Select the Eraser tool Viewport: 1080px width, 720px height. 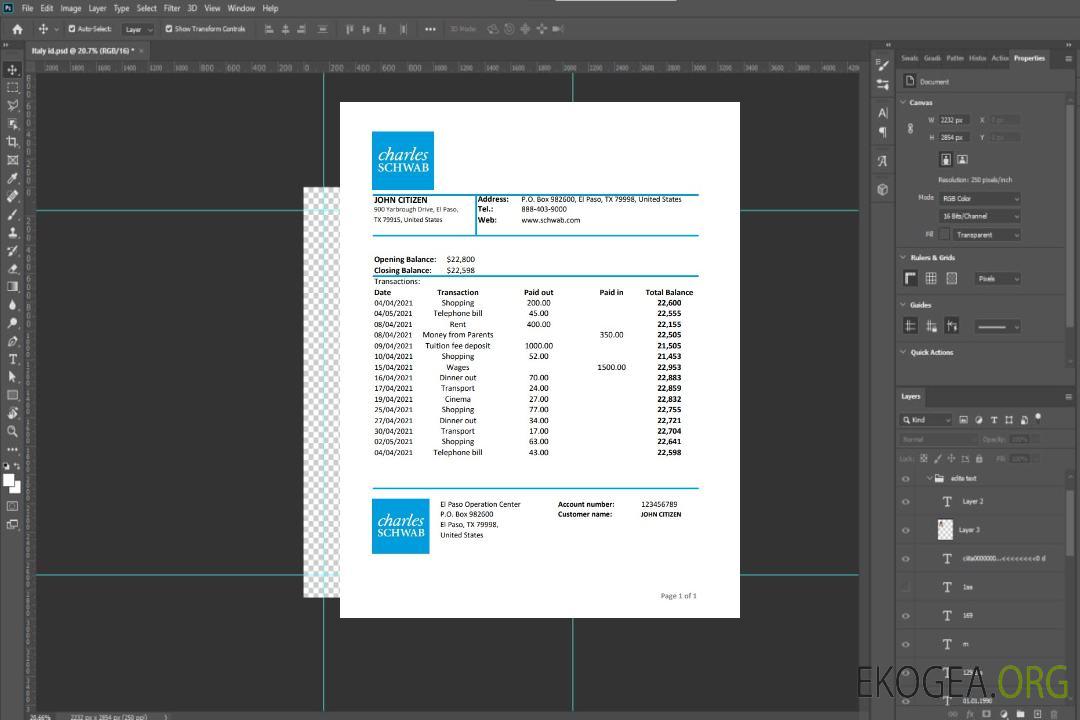[12, 269]
